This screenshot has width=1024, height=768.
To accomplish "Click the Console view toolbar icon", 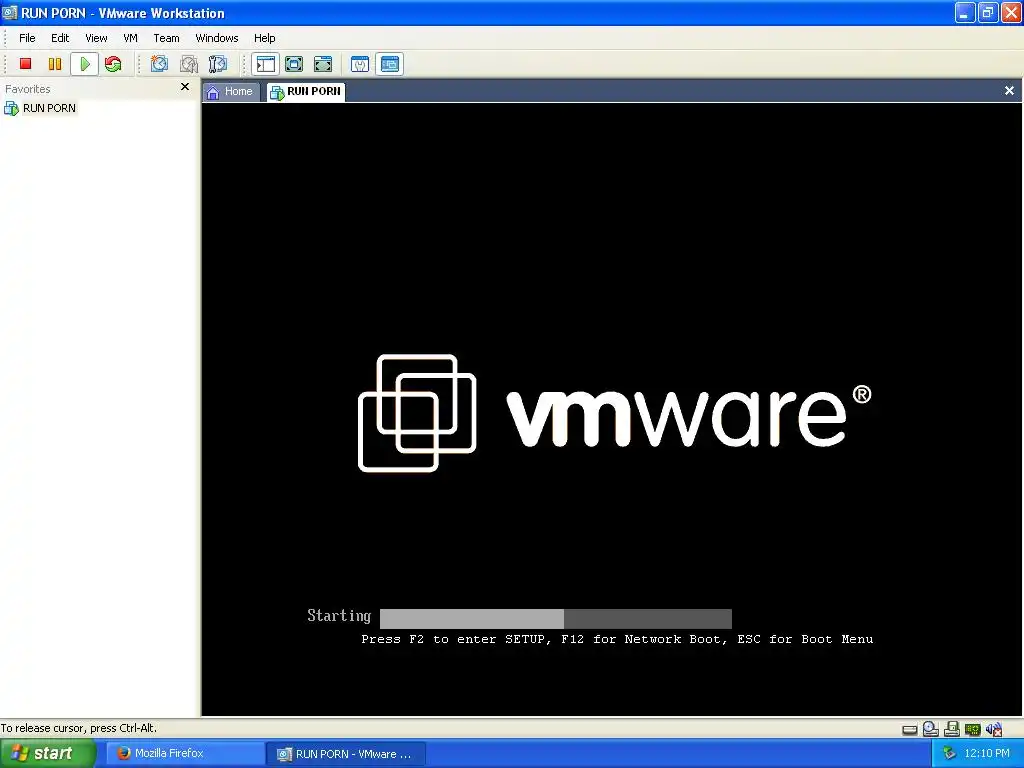I will [390, 64].
